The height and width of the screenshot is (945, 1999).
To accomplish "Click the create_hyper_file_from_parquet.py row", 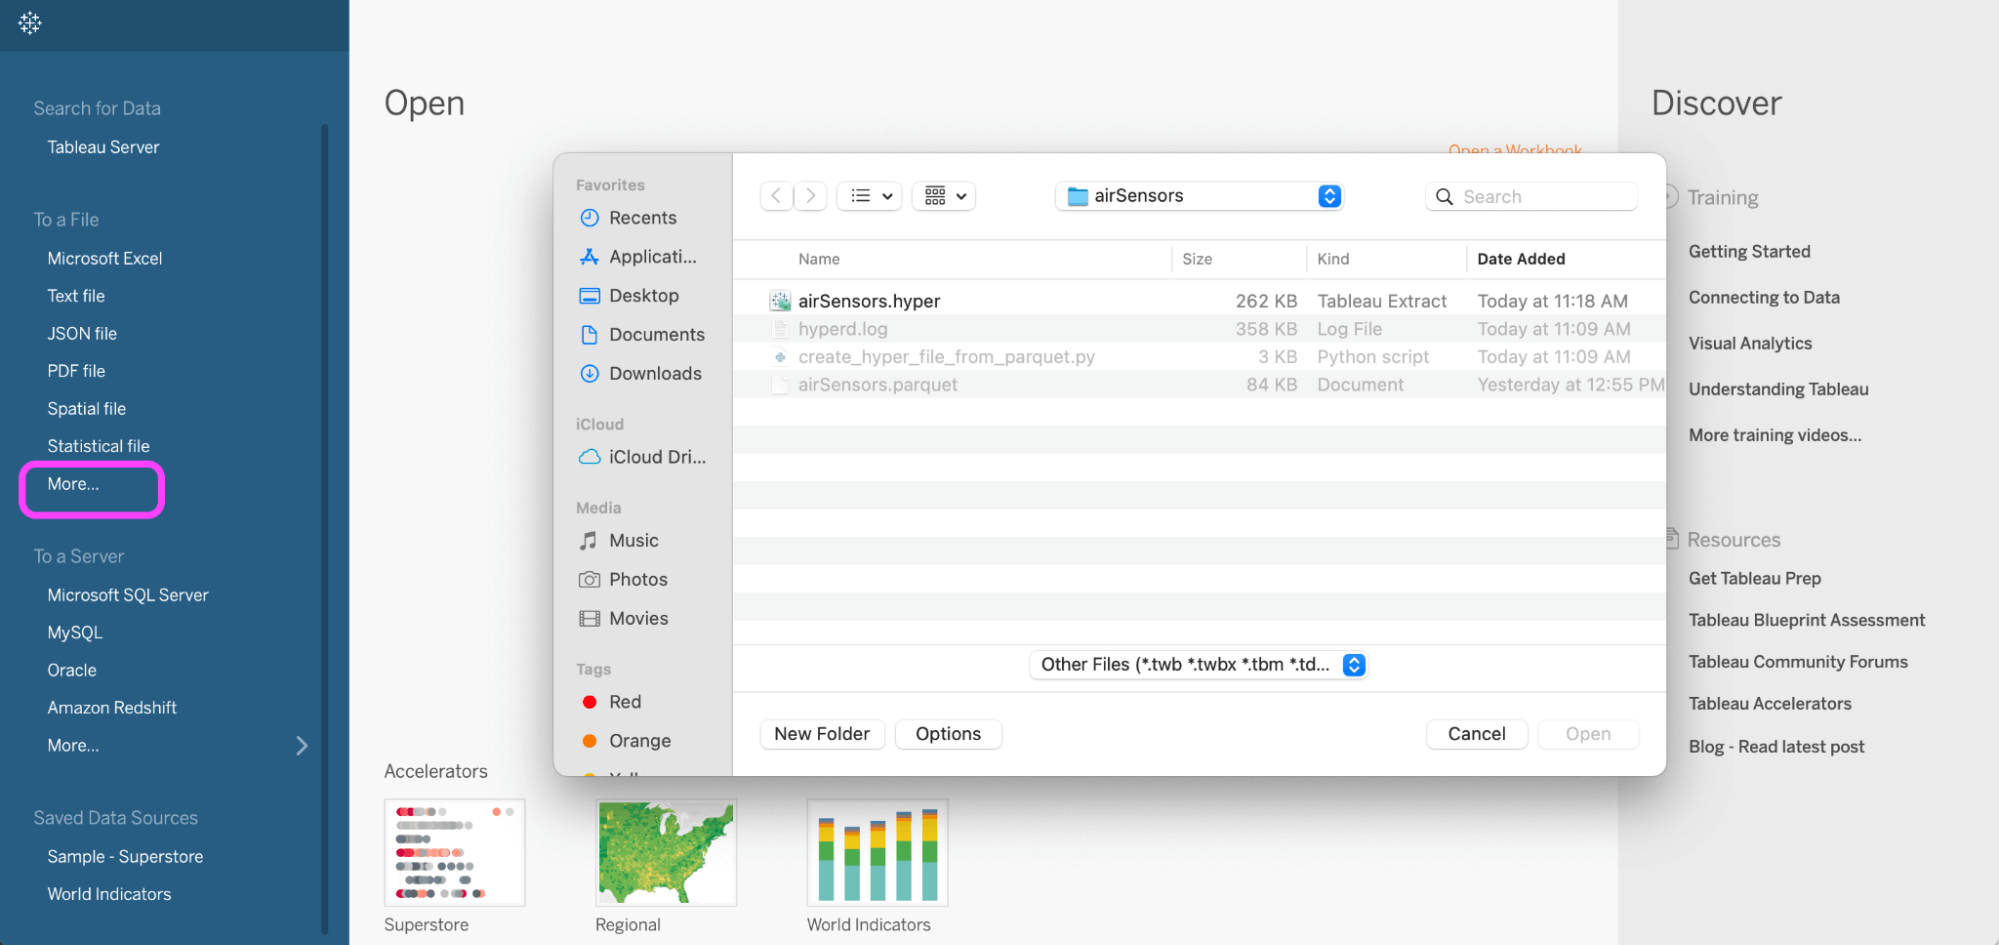I will coord(1199,357).
